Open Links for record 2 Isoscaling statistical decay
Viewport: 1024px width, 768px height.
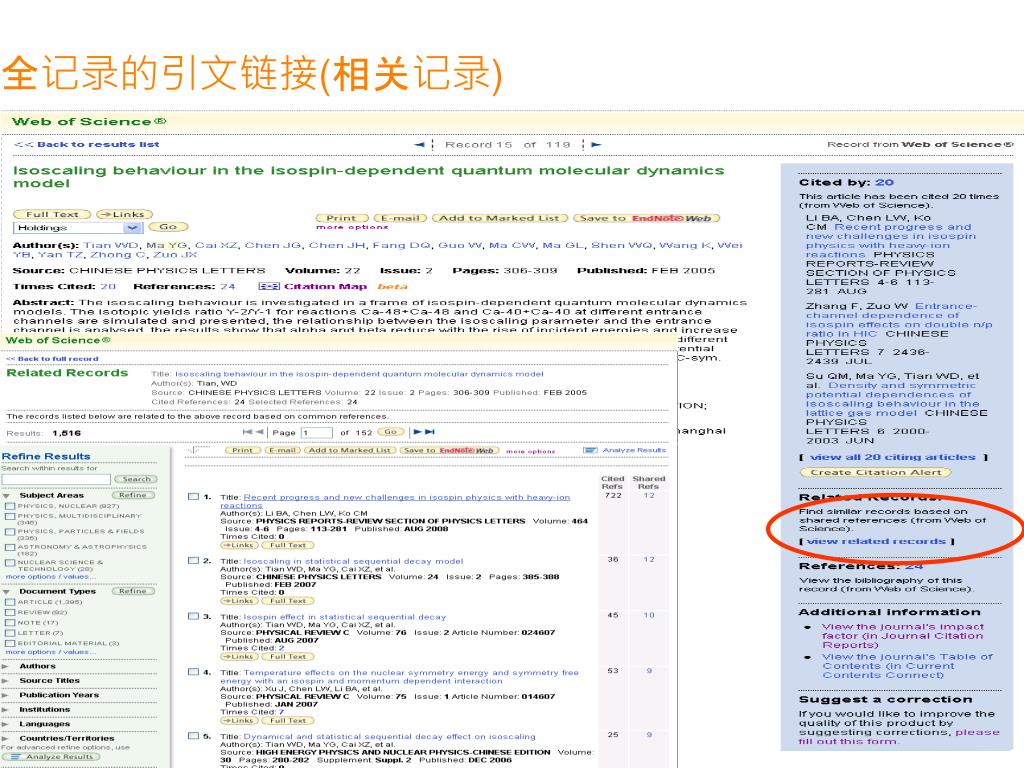click(239, 600)
